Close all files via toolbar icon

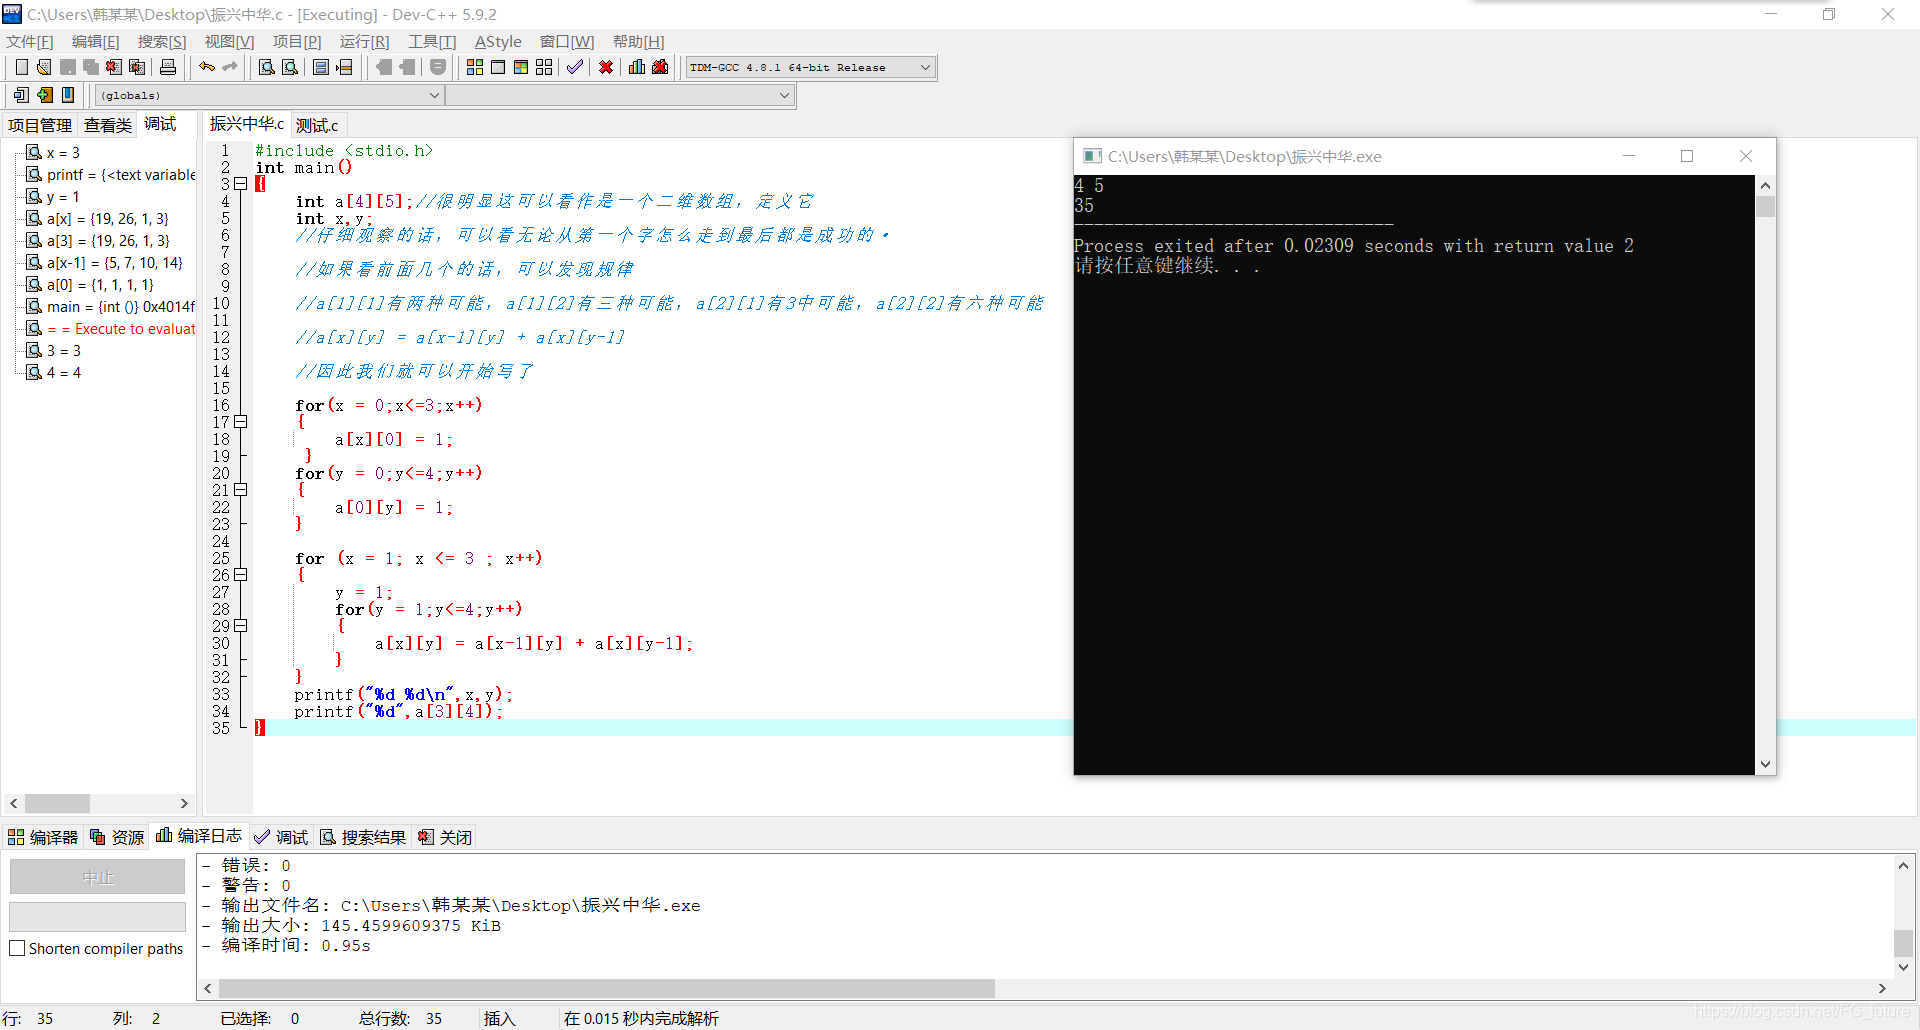pos(137,67)
